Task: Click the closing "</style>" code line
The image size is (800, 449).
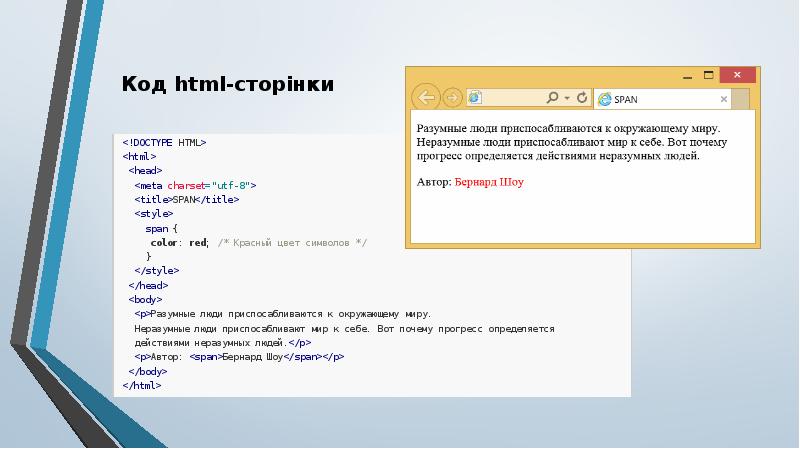Action: (157, 270)
